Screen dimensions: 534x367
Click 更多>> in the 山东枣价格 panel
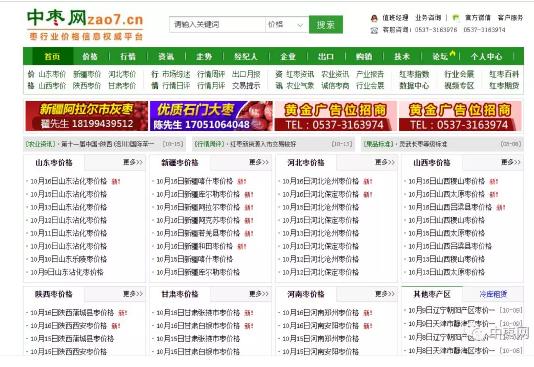(x=133, y=162)
